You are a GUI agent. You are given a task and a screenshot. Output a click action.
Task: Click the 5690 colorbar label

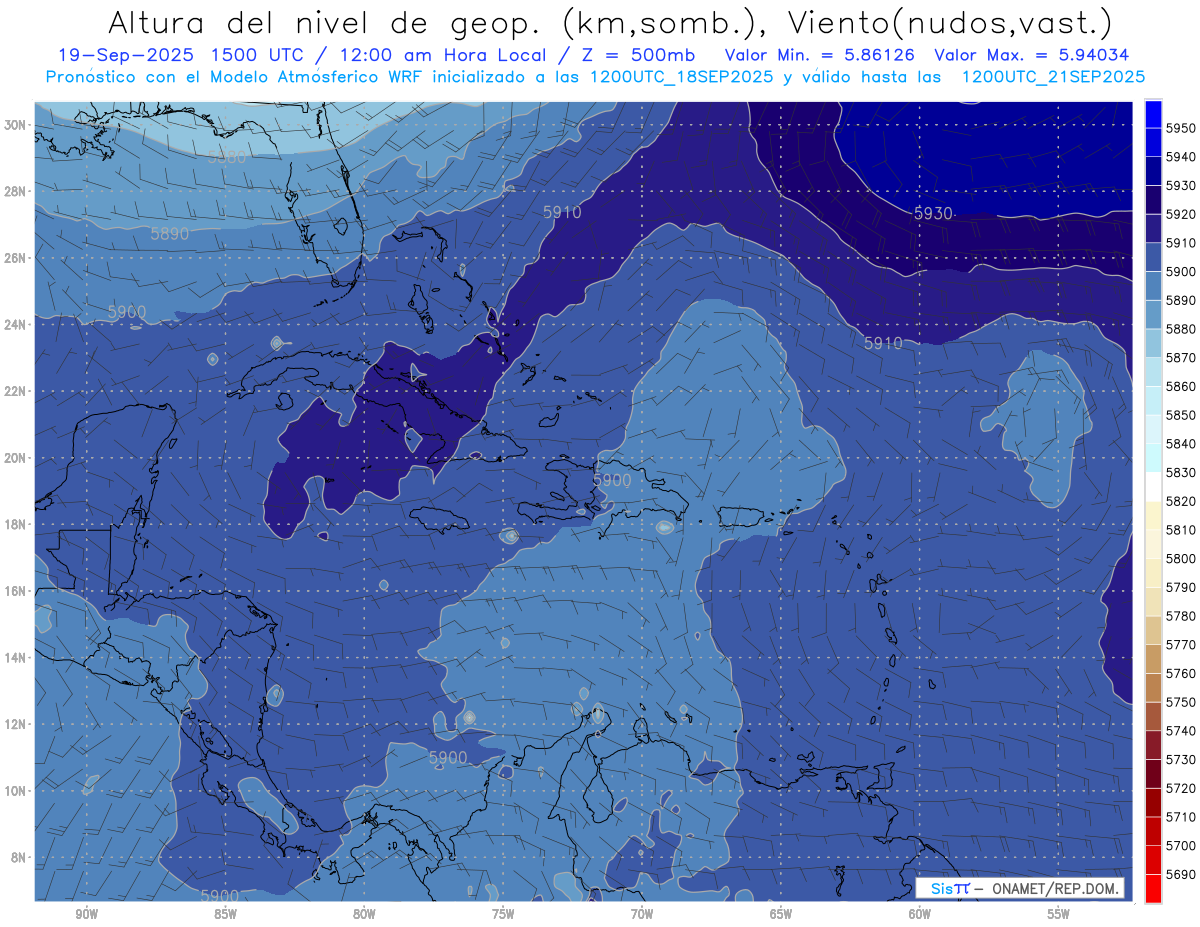point(1181,874)
